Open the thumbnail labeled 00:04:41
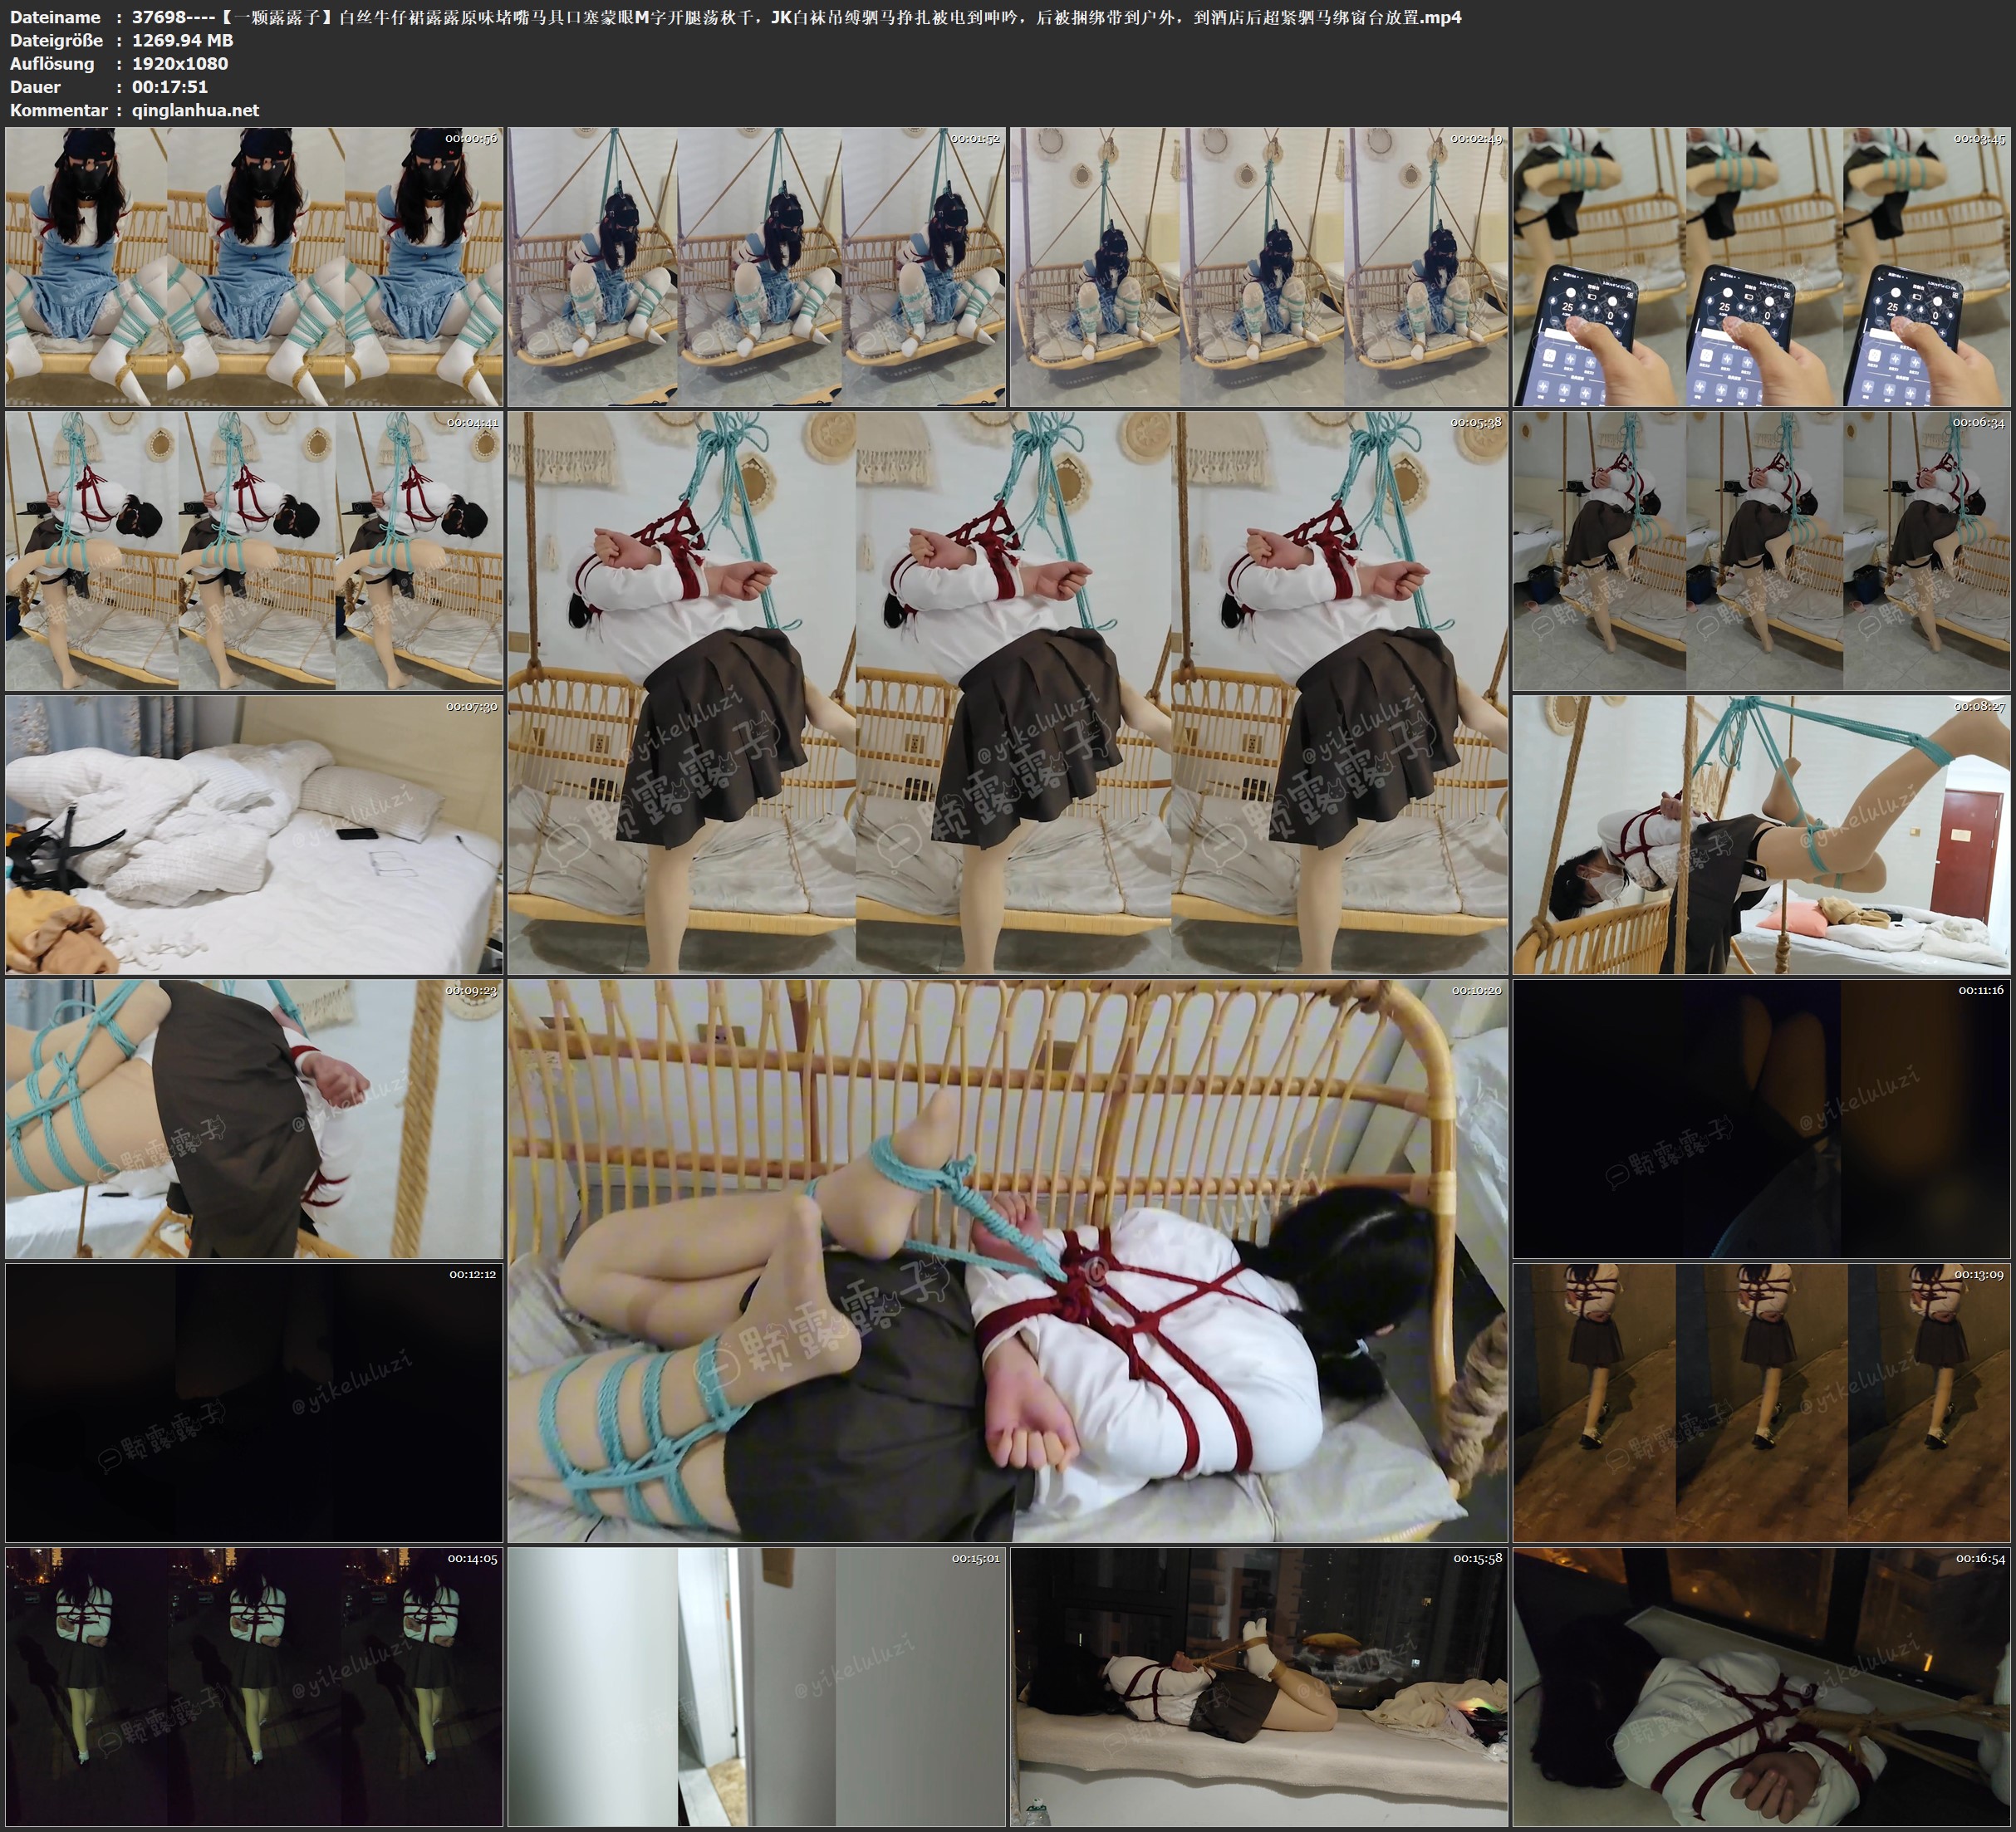The height and width of the screenshot is (1832, 2016). [x=254, y=551]
